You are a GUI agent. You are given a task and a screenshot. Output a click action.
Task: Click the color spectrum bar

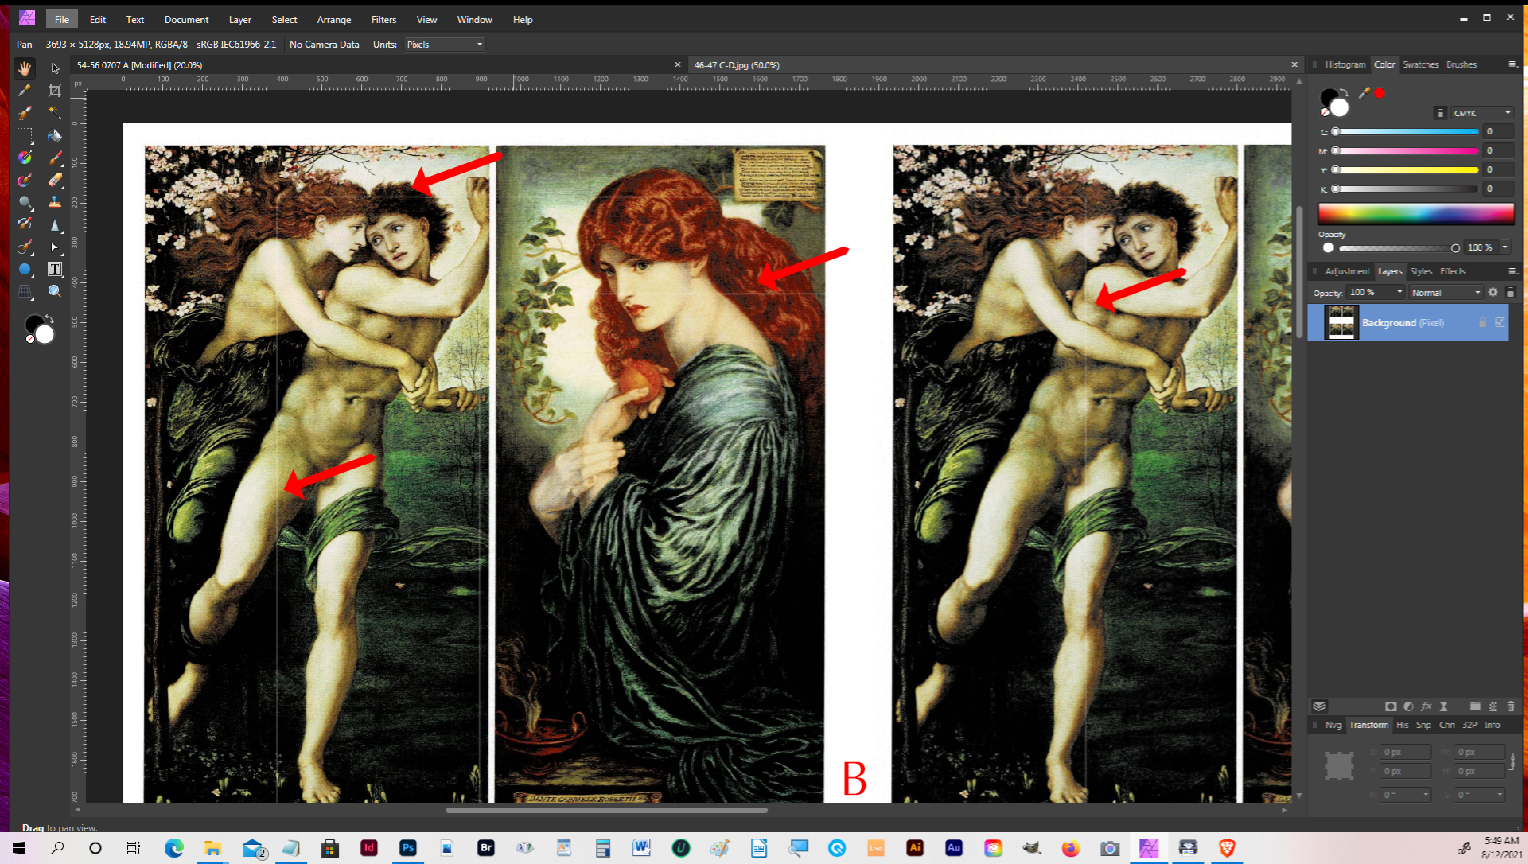[x=1416, y=214]
